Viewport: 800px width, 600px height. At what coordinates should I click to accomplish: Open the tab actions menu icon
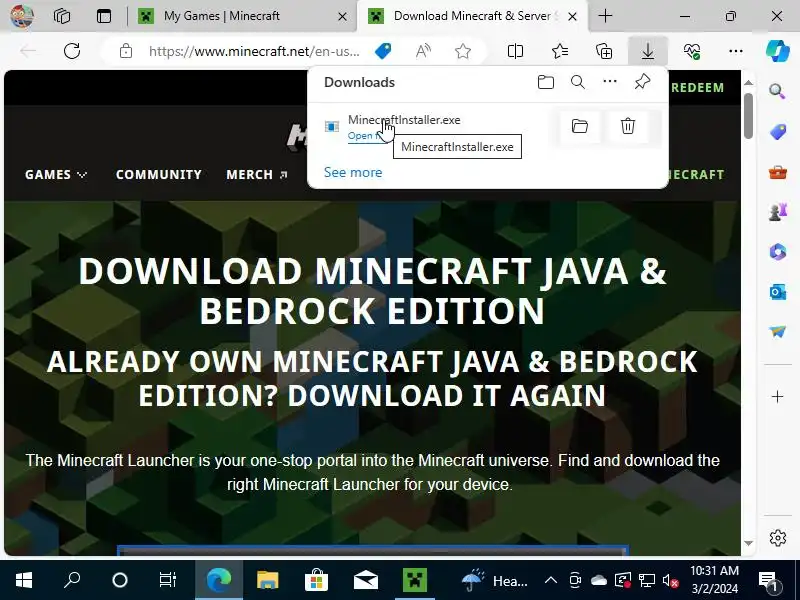pyautogui.click(x=104, y=16)
